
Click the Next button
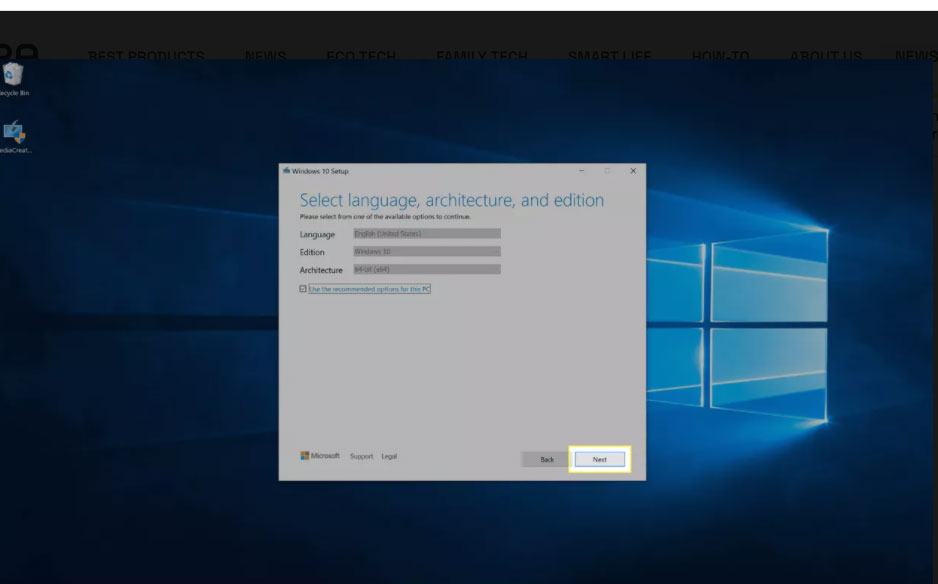[599, 460]
